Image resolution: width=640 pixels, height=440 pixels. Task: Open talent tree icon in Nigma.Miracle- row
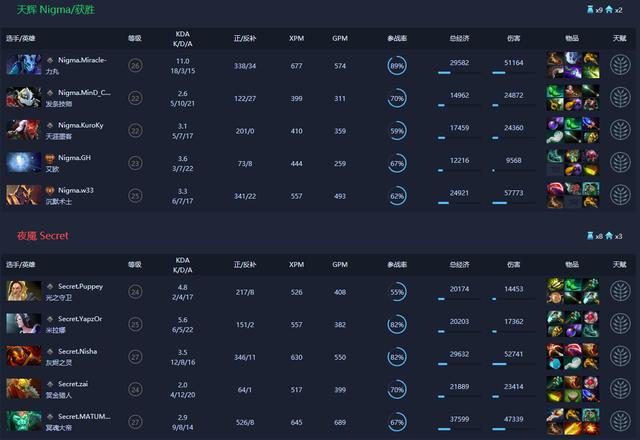pos(620,65)
